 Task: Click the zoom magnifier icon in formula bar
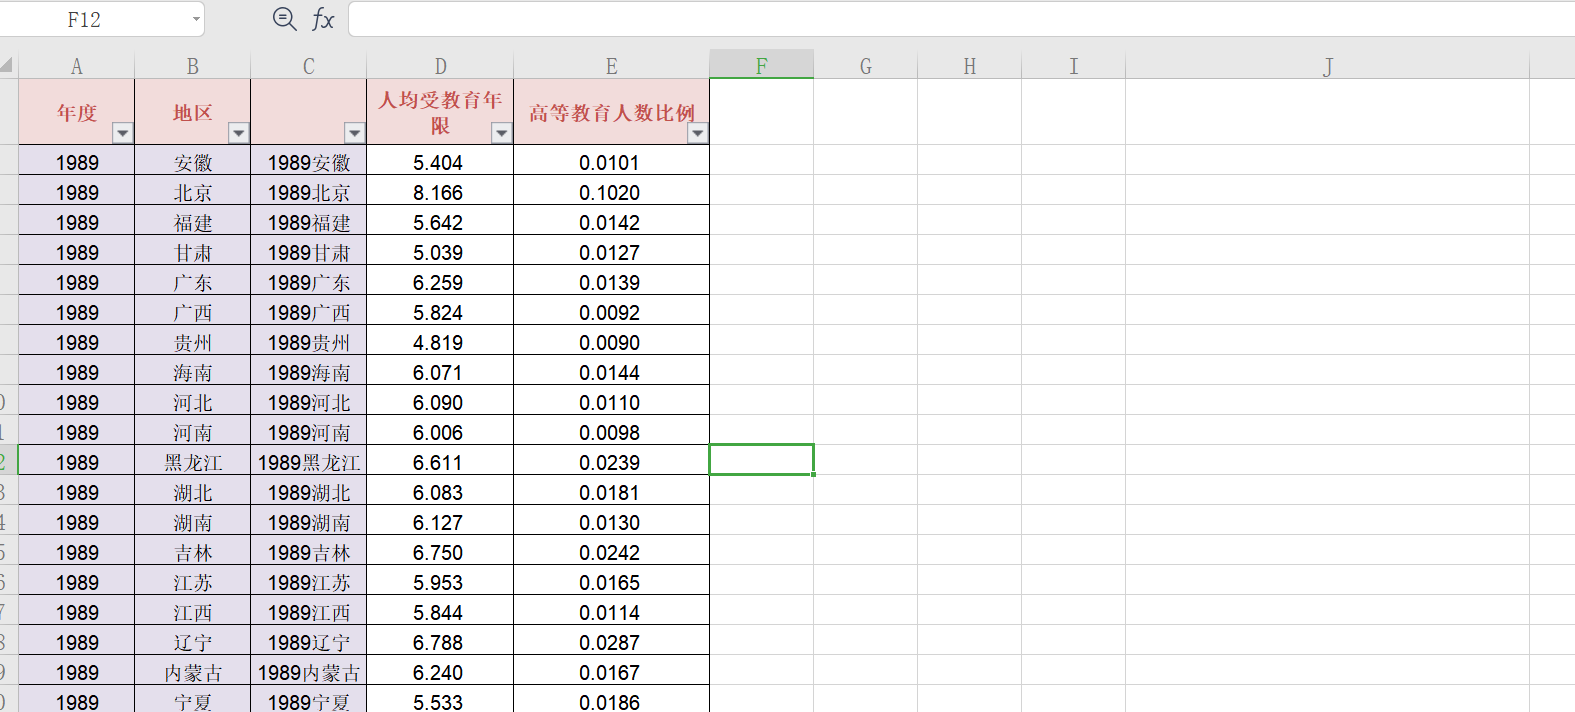(285, 19)
